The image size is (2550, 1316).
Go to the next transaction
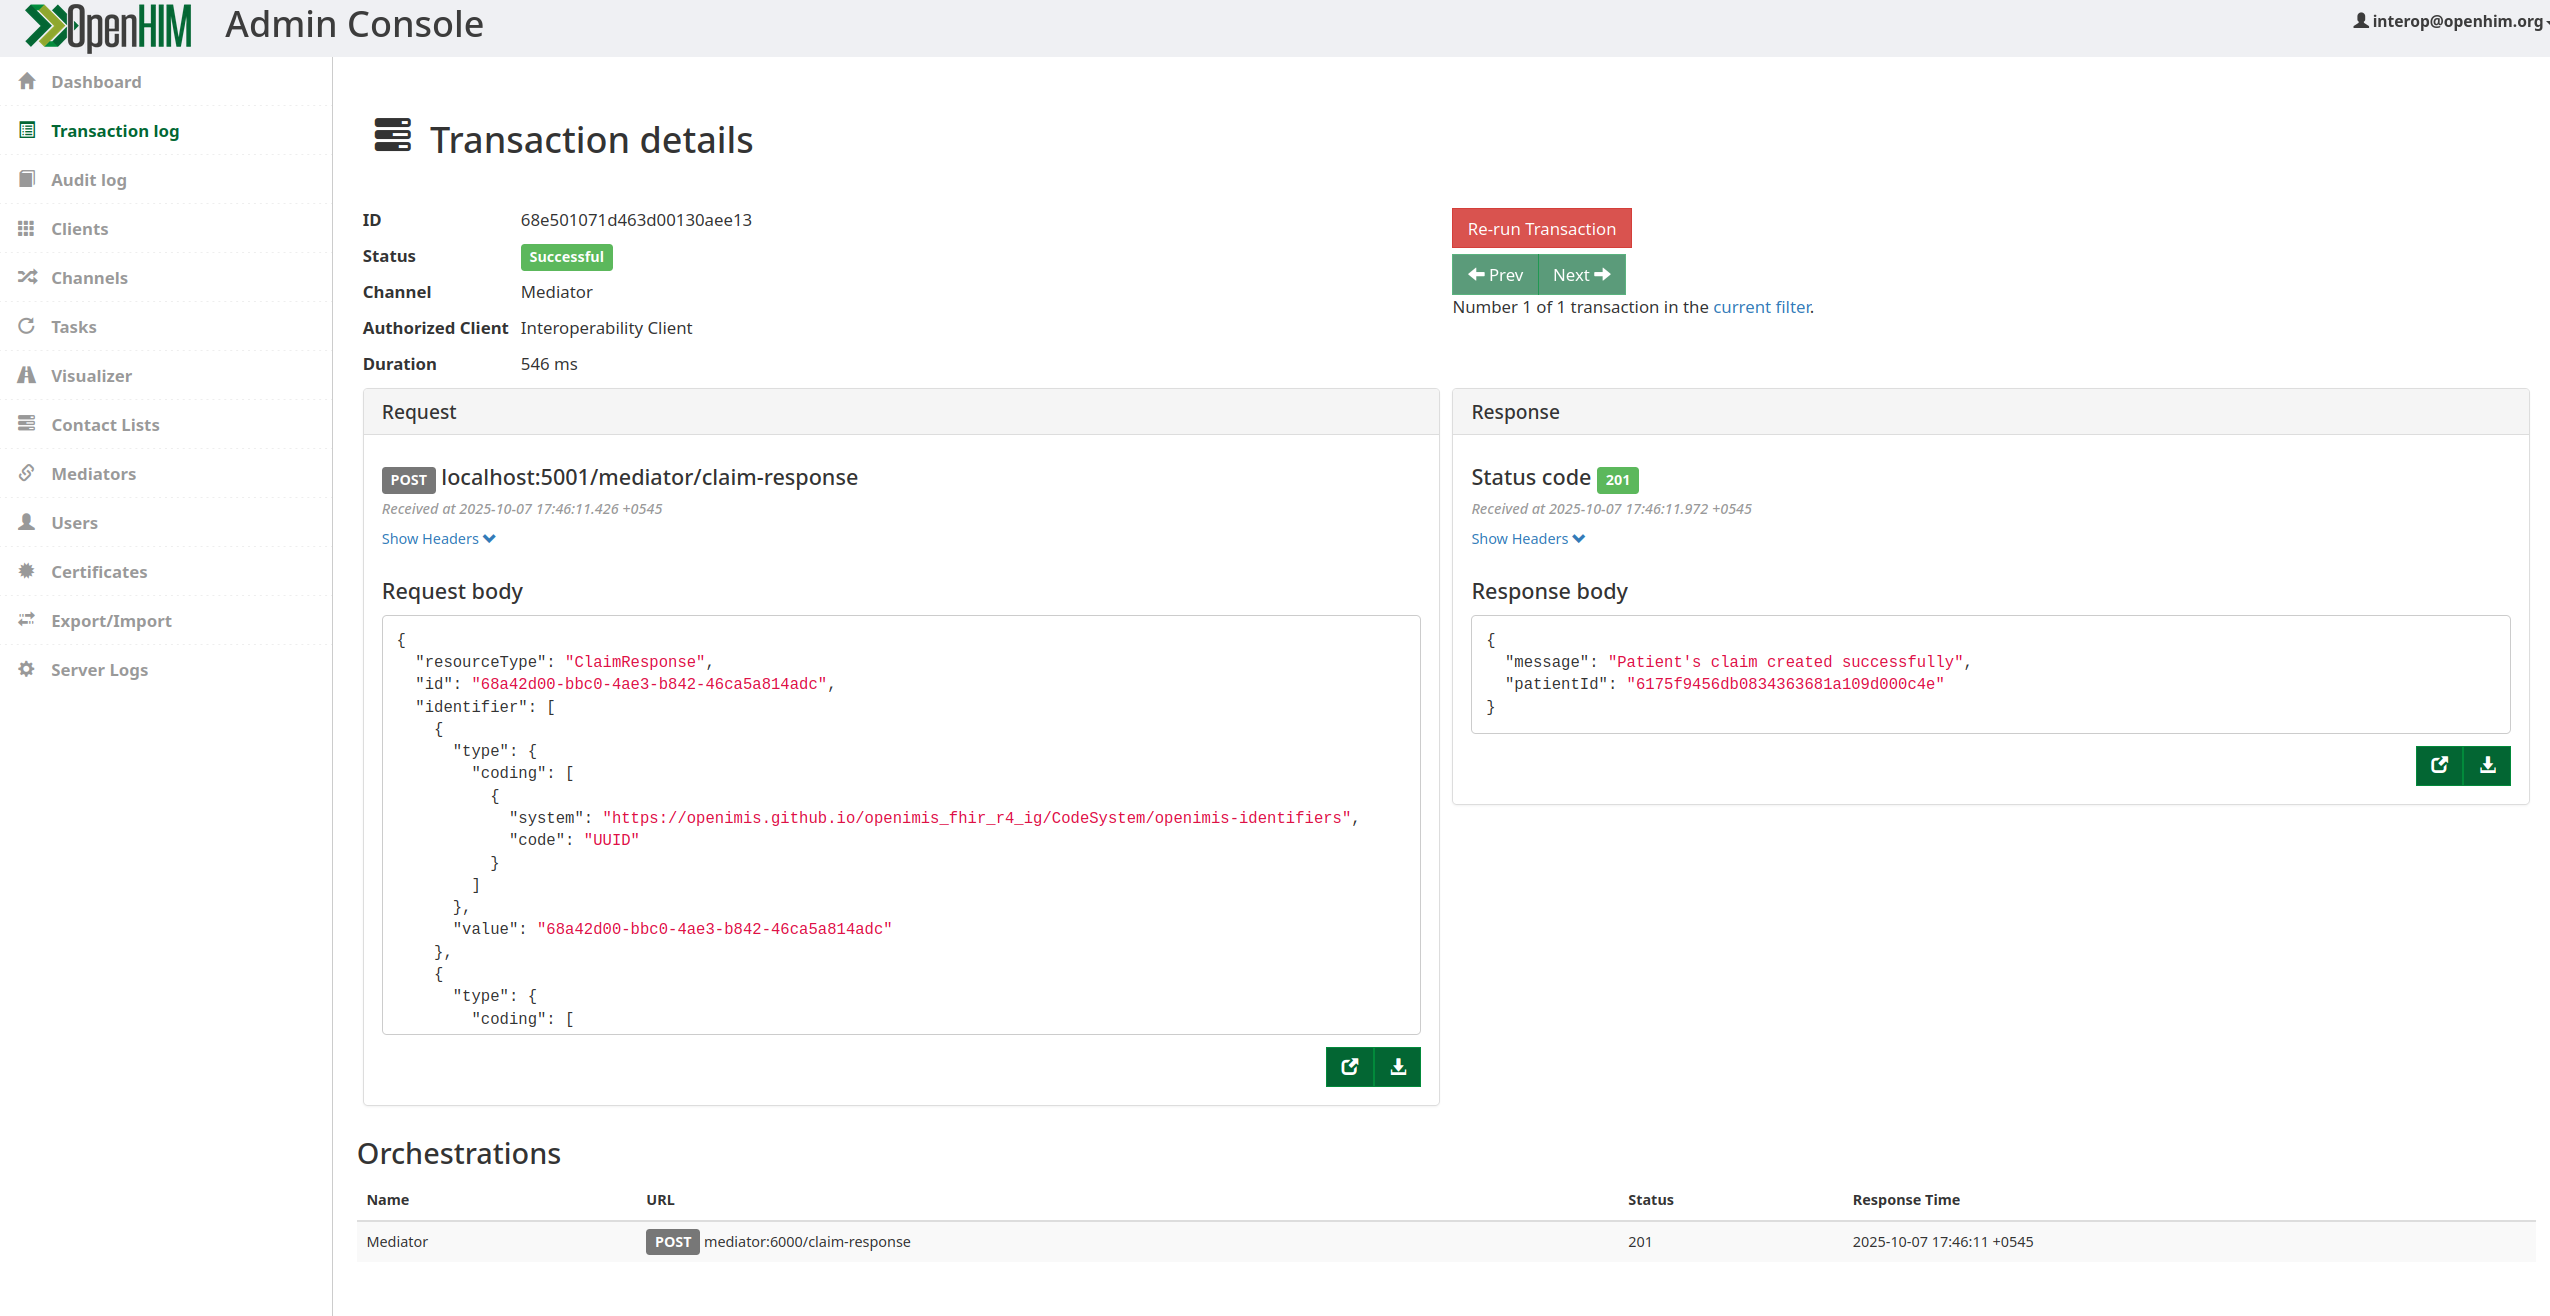pos(1580,275)
